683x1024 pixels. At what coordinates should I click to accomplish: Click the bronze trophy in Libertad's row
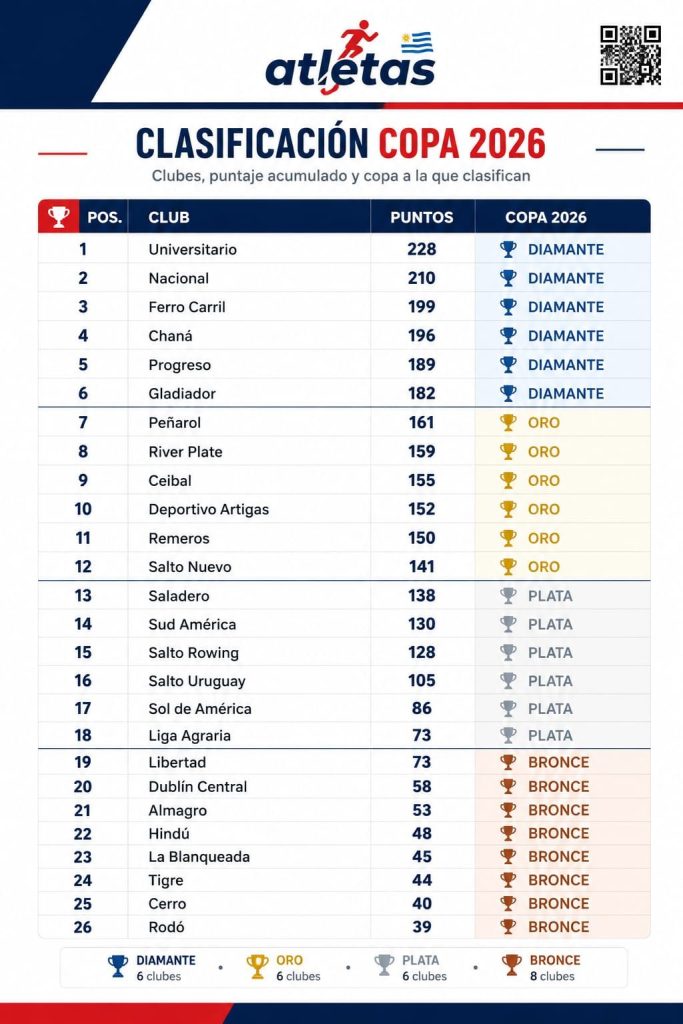tap(508, 762)
